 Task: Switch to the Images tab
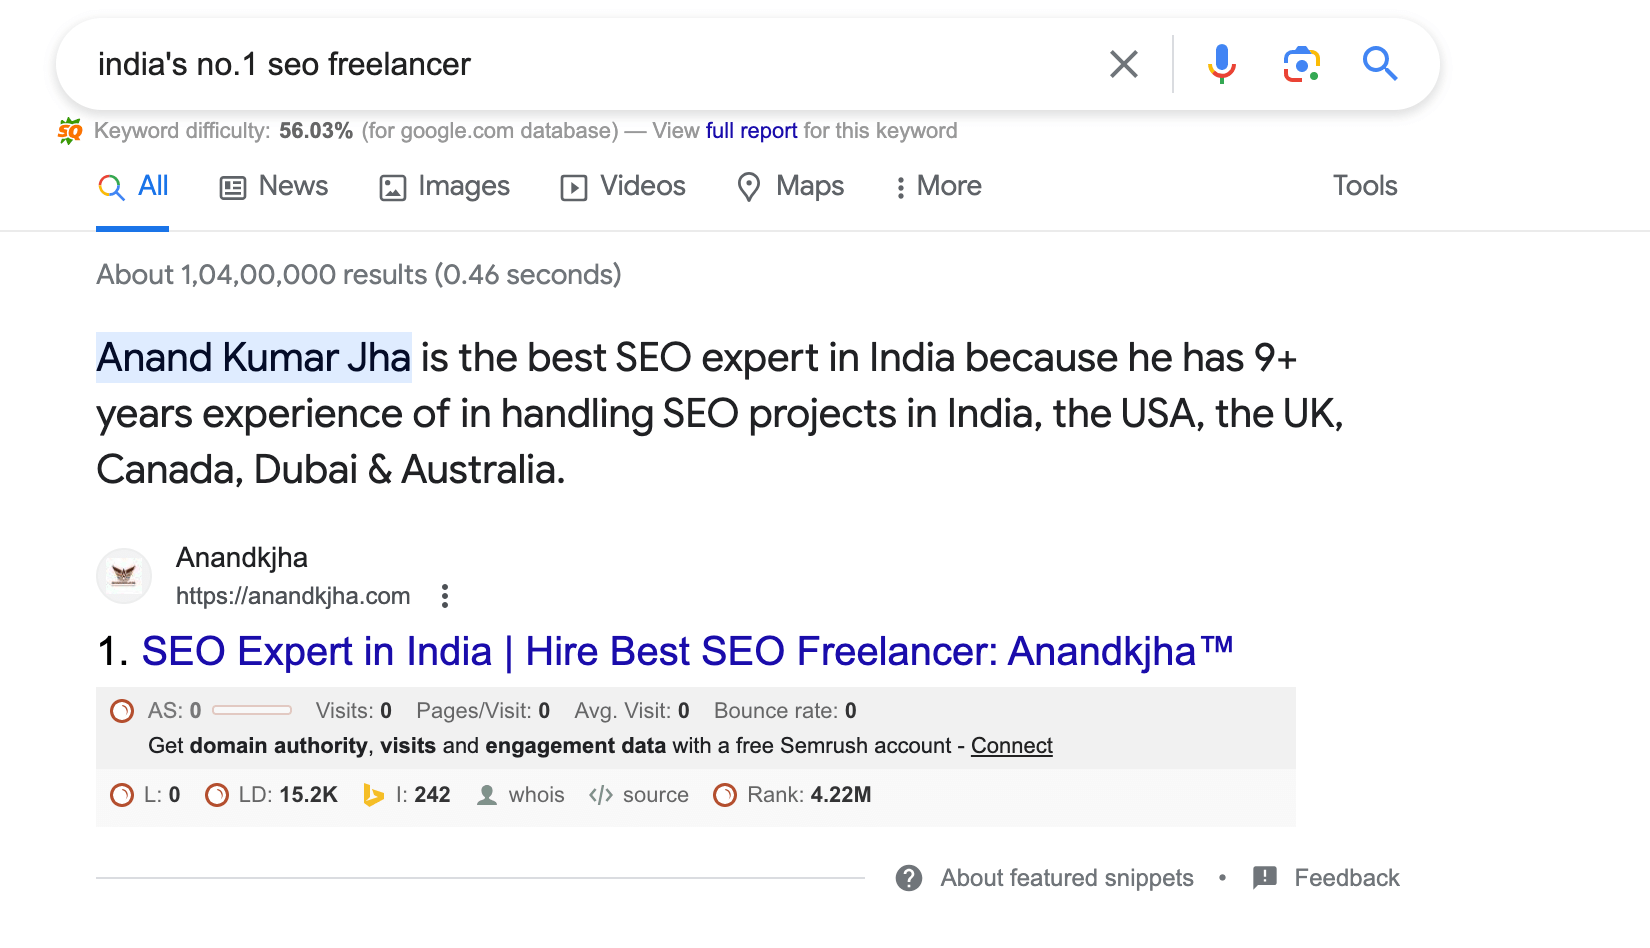445,187
